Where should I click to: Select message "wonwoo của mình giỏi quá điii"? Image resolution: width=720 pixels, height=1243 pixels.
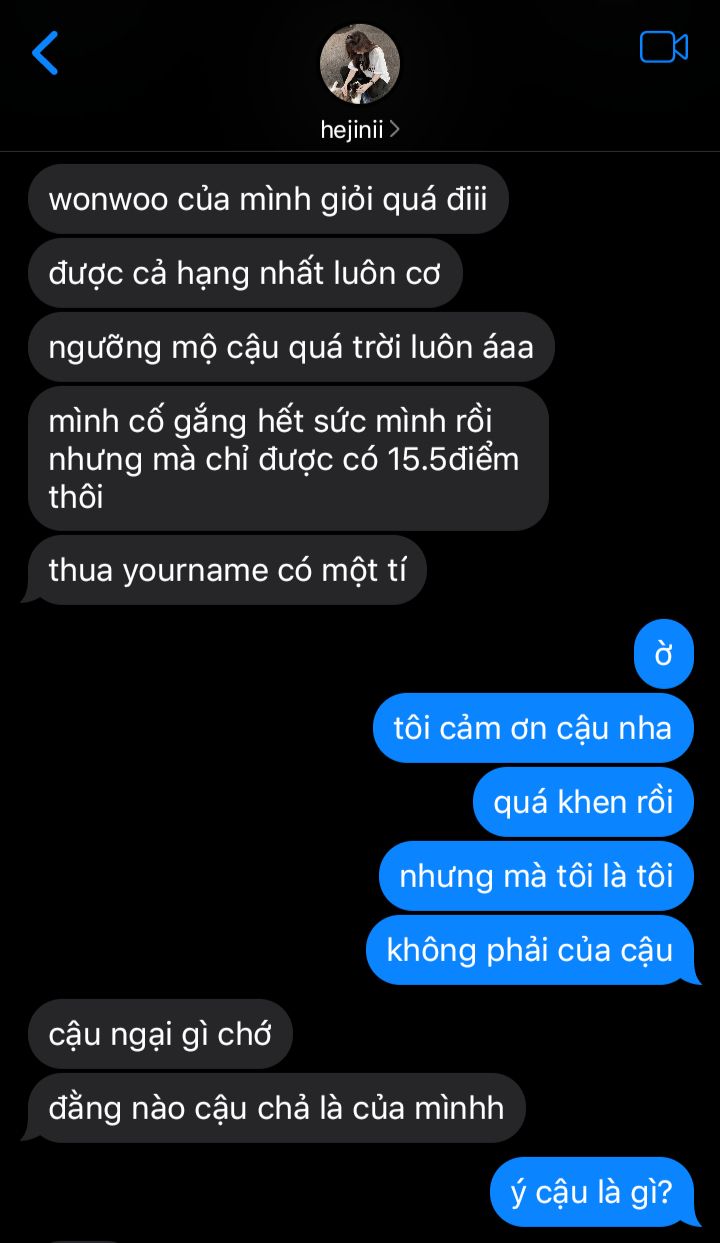coord(268,199)
